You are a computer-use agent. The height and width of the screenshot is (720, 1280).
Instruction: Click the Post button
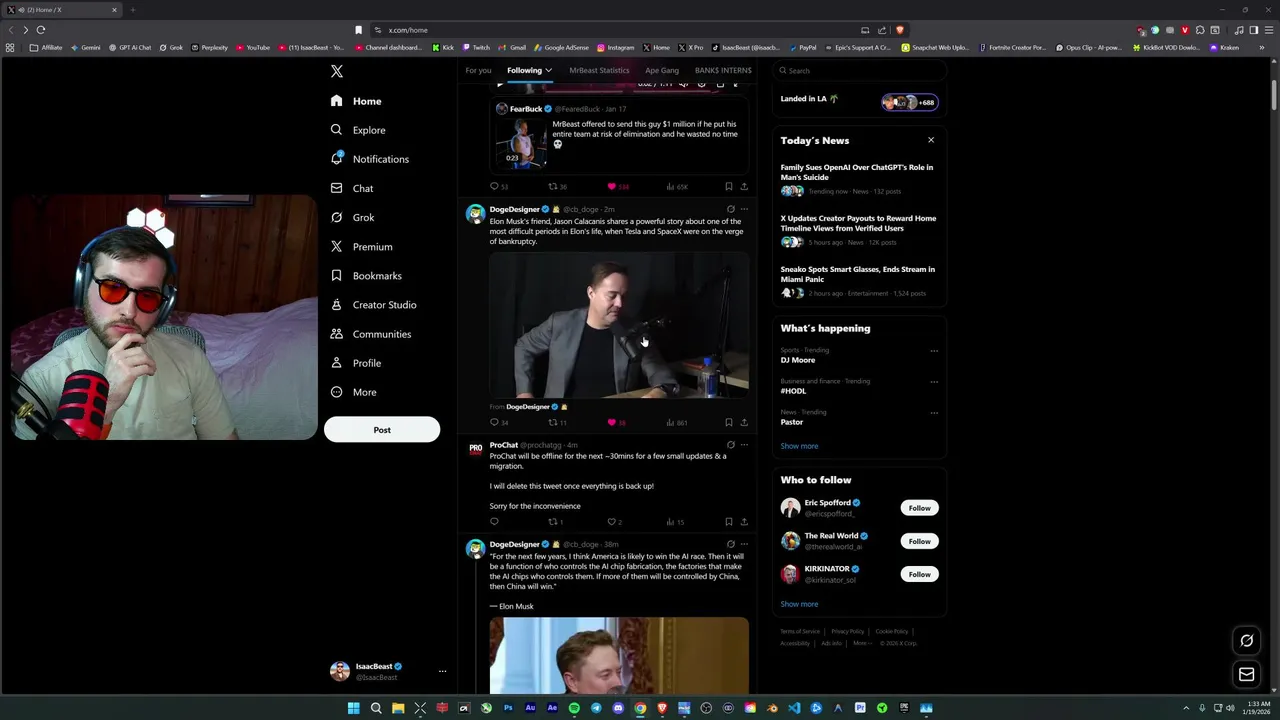(x=382, y=430)
